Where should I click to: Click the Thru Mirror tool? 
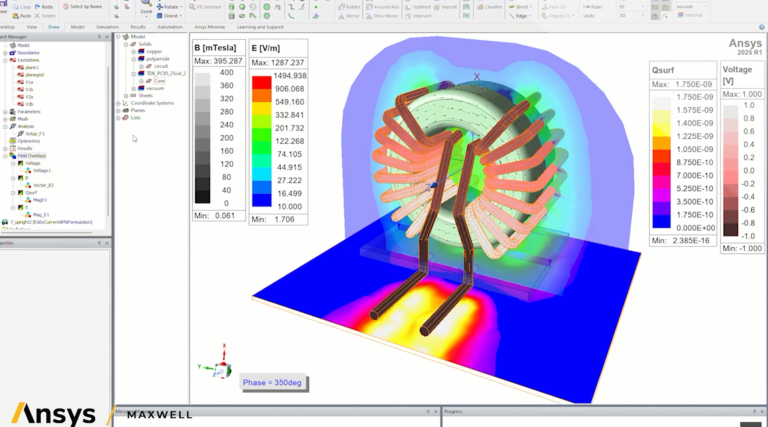pos(382,16)
